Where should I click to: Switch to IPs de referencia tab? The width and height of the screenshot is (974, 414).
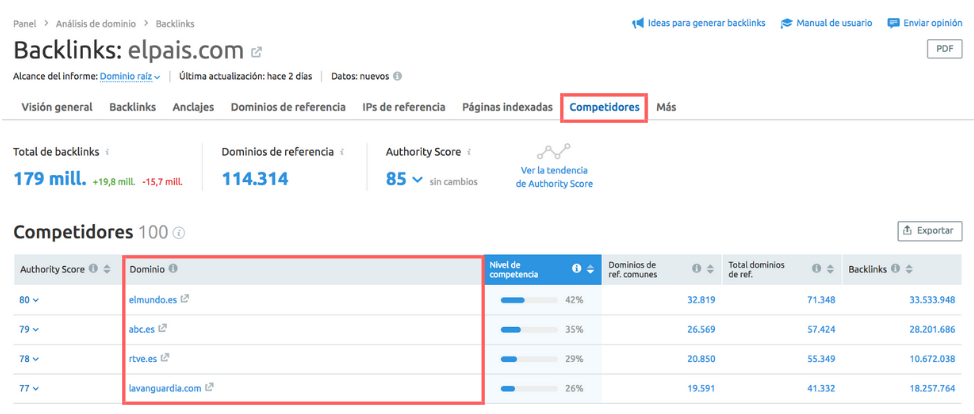pos(404,107)
